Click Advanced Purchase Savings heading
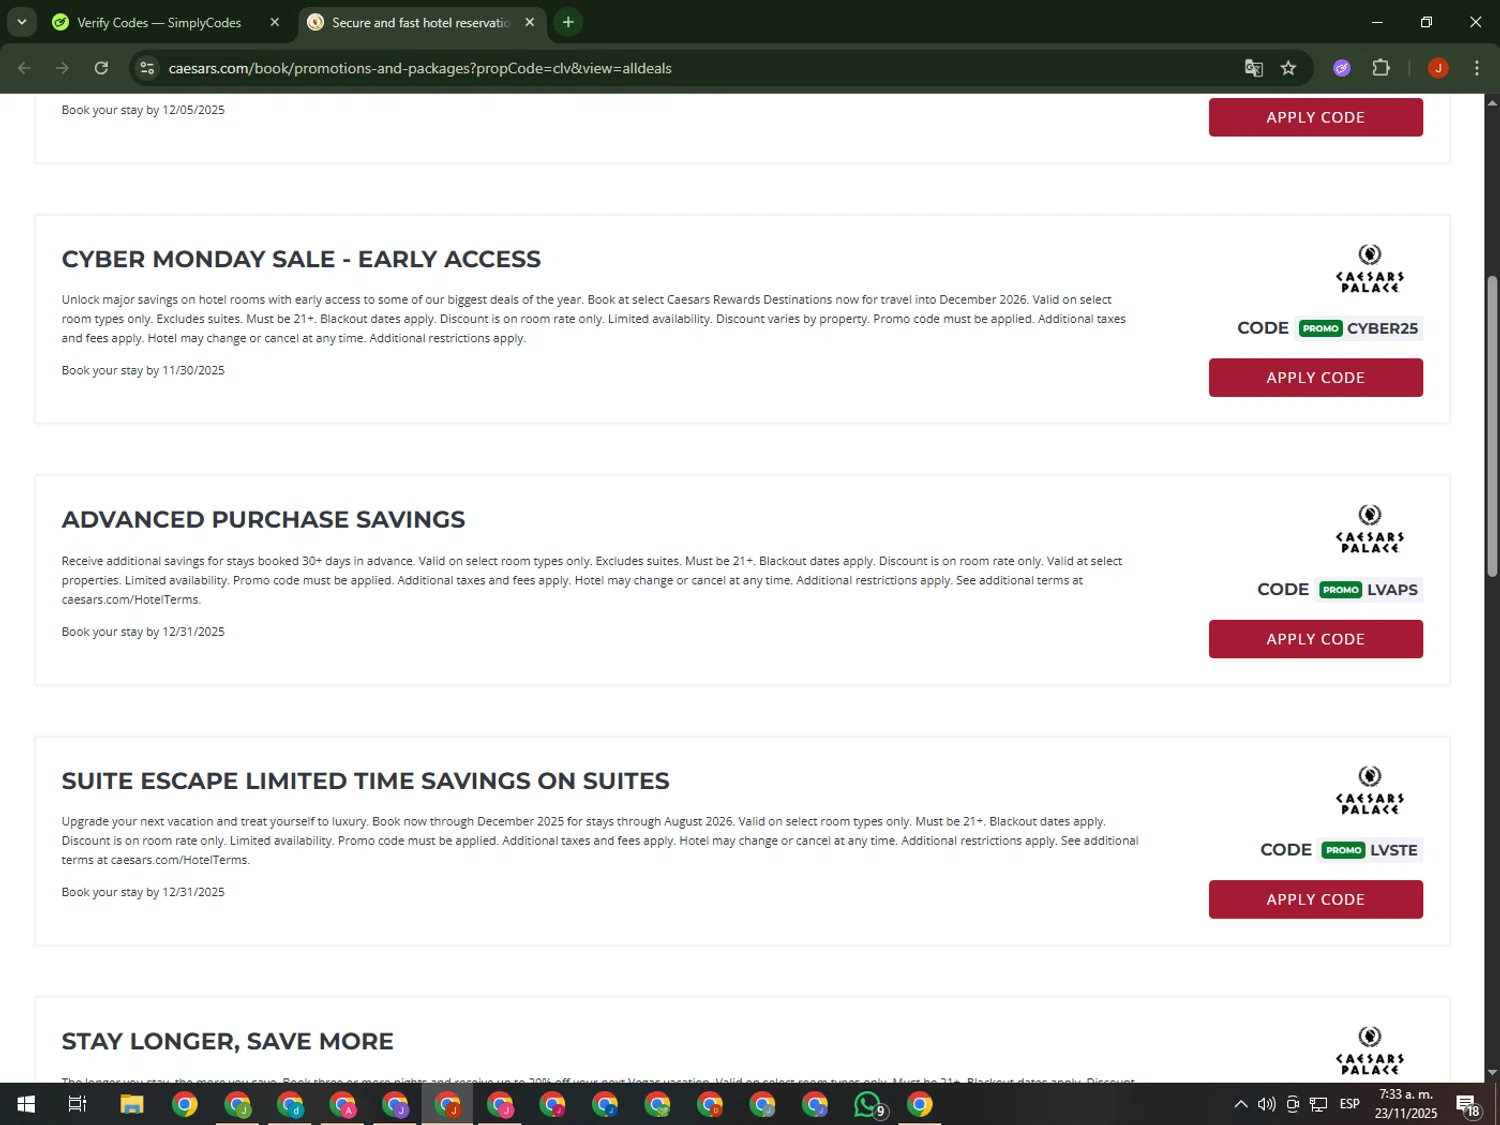Viewport: 1500px width, 1125px height. tap(263, 520)
